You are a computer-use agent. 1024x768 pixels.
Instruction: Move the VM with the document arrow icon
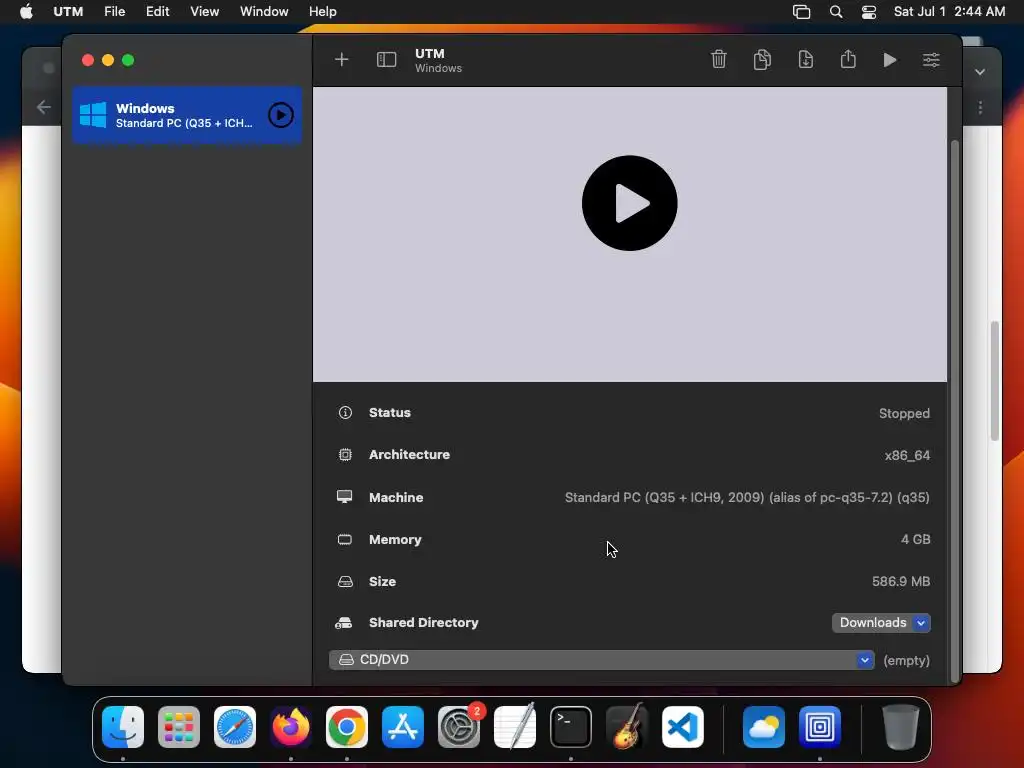click(806, 59)
